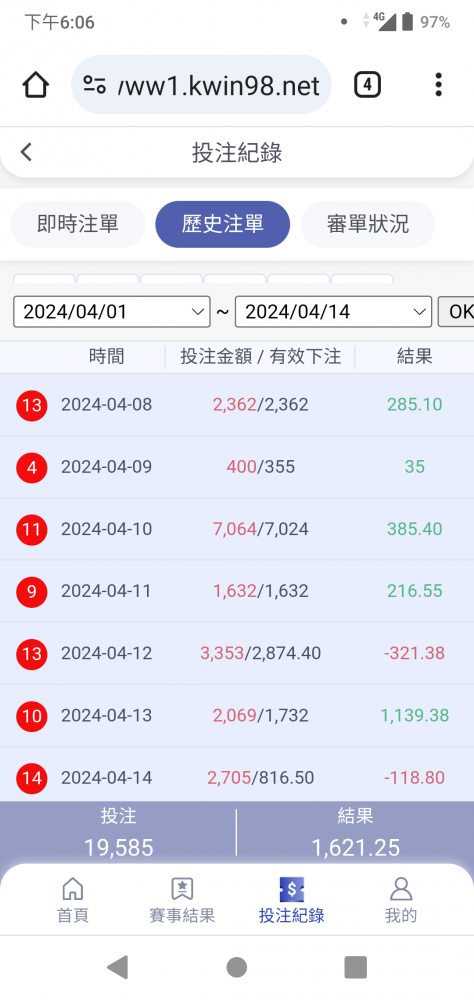474x1000 pixels.
Task: Select the date 2024-04-12
Action: 107,654
